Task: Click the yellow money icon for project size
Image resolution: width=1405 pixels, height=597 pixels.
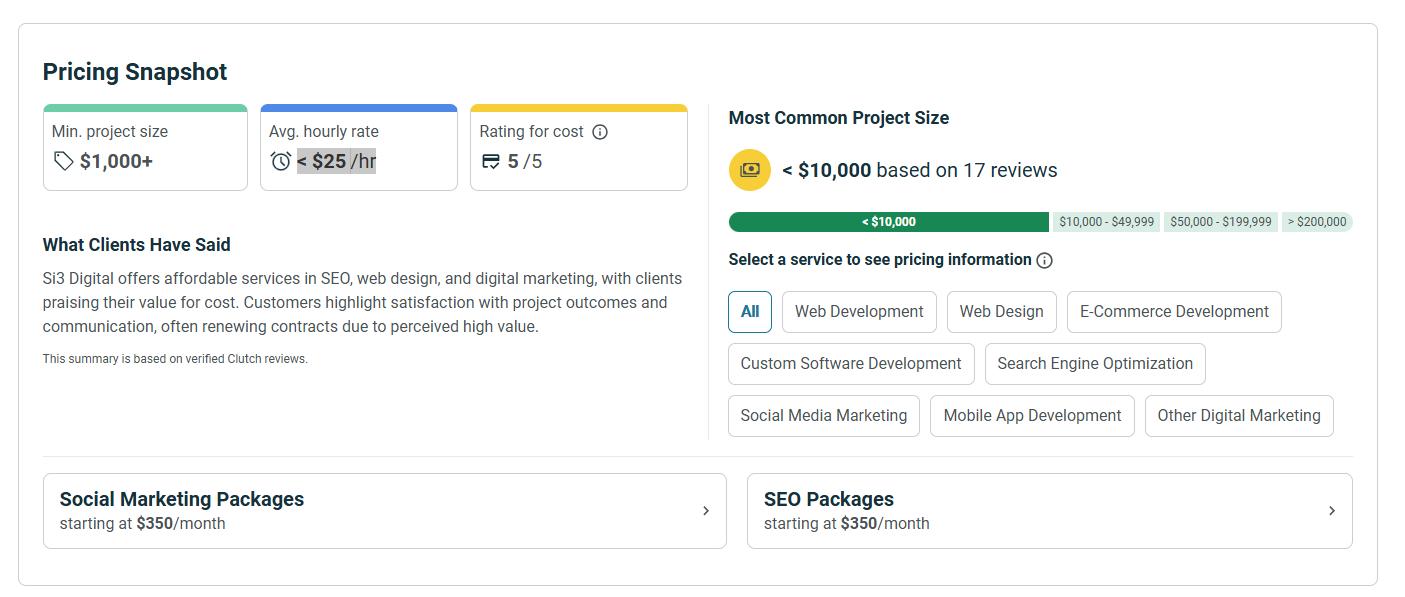Action: (x=750, y=170)
